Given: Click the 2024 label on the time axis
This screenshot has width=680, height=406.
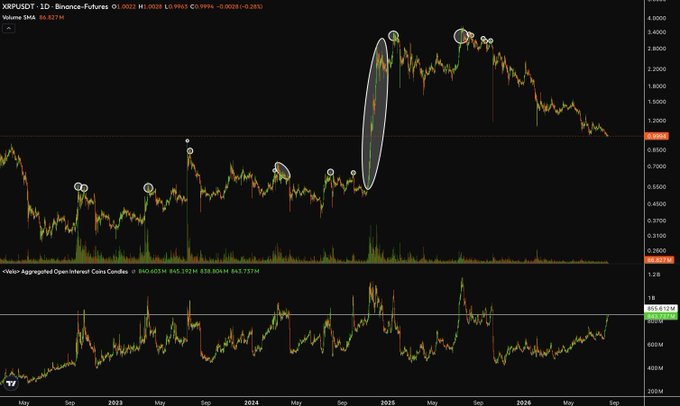Looking at the screenshot, I should pos(251,403).
